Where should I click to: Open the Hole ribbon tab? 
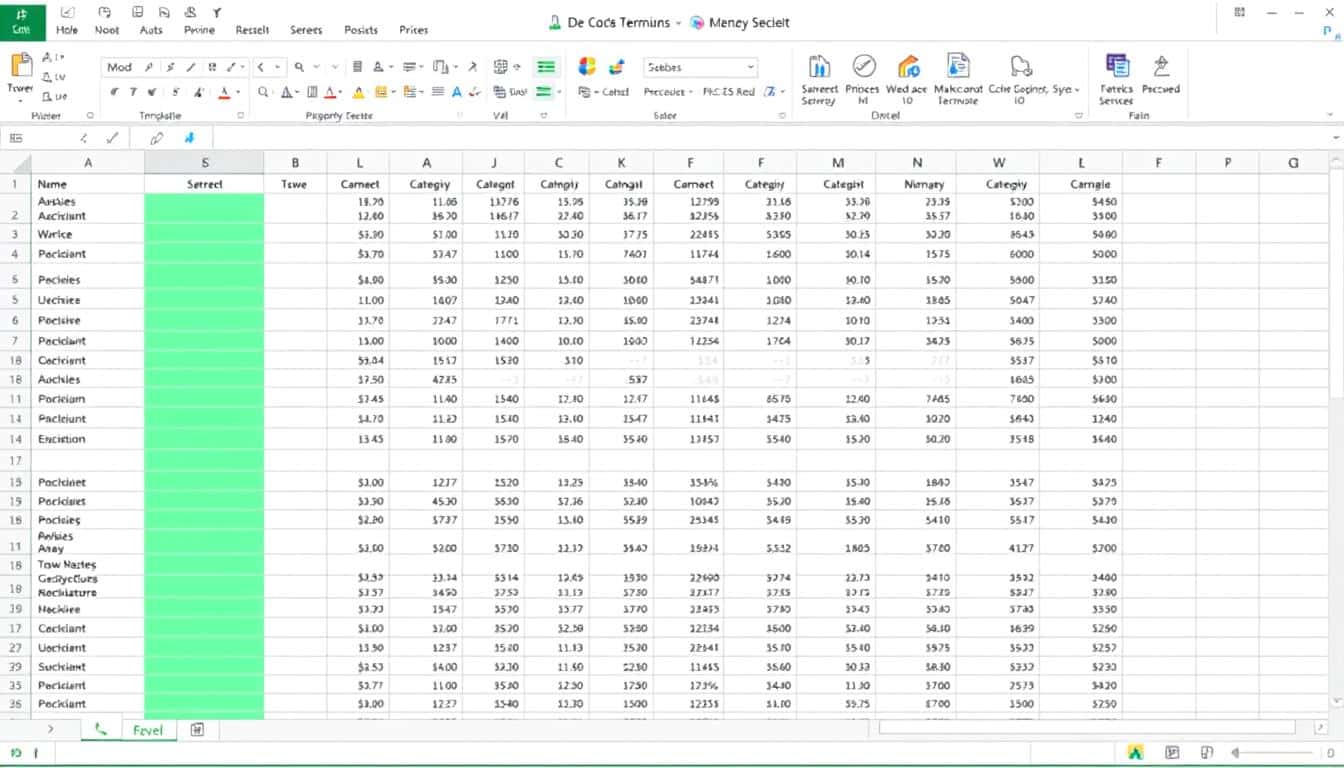tap(67, 30)
